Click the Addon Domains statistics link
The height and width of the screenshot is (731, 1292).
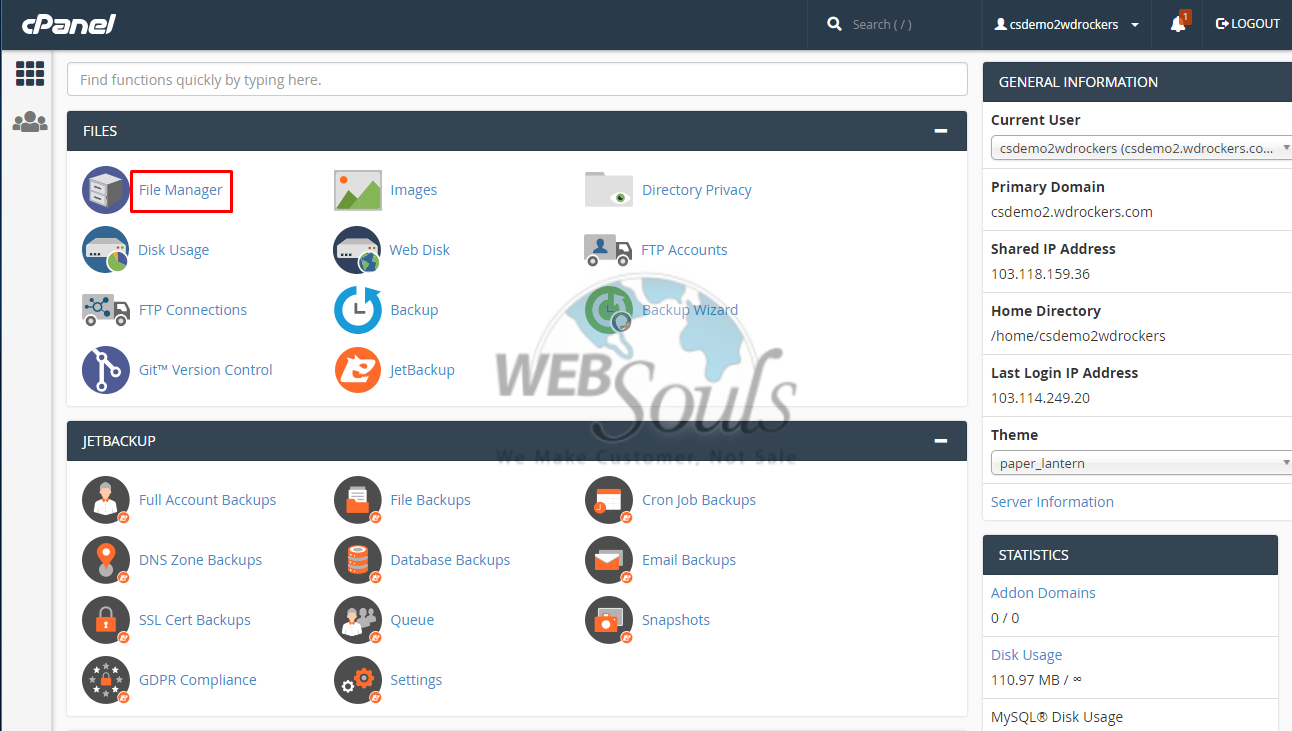coord(1043,593)
